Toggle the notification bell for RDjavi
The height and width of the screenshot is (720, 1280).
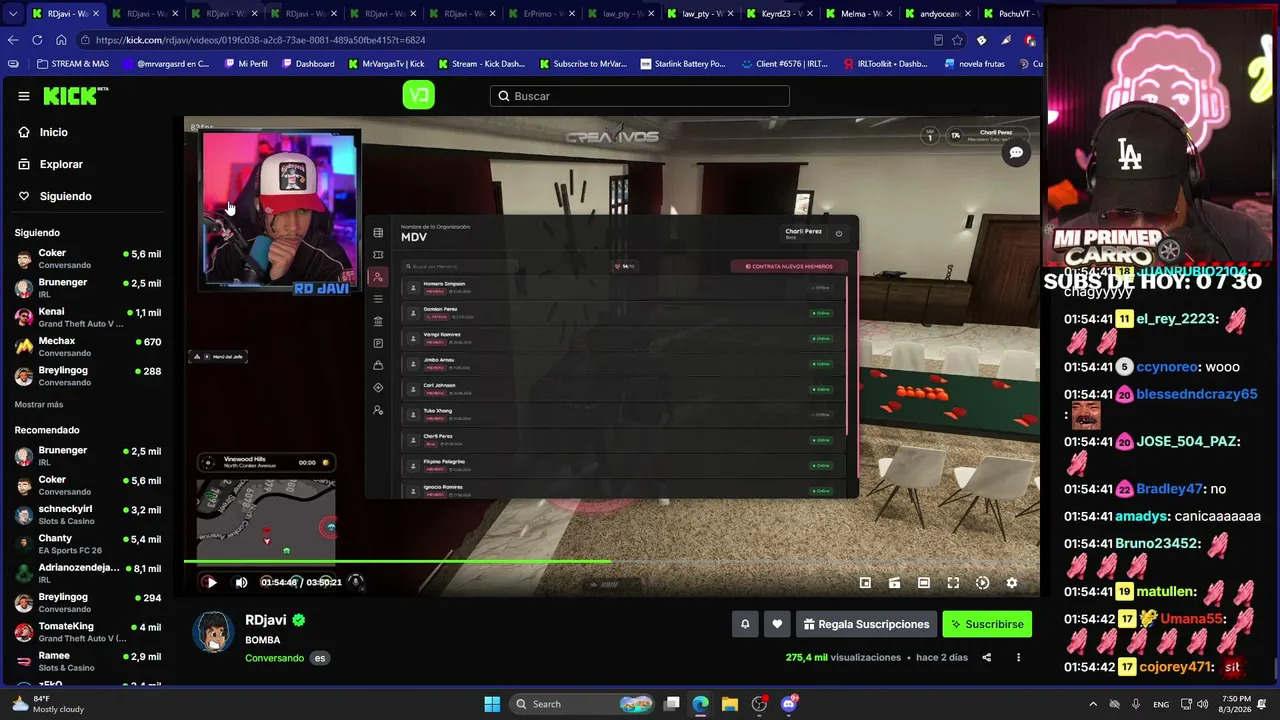745,624
